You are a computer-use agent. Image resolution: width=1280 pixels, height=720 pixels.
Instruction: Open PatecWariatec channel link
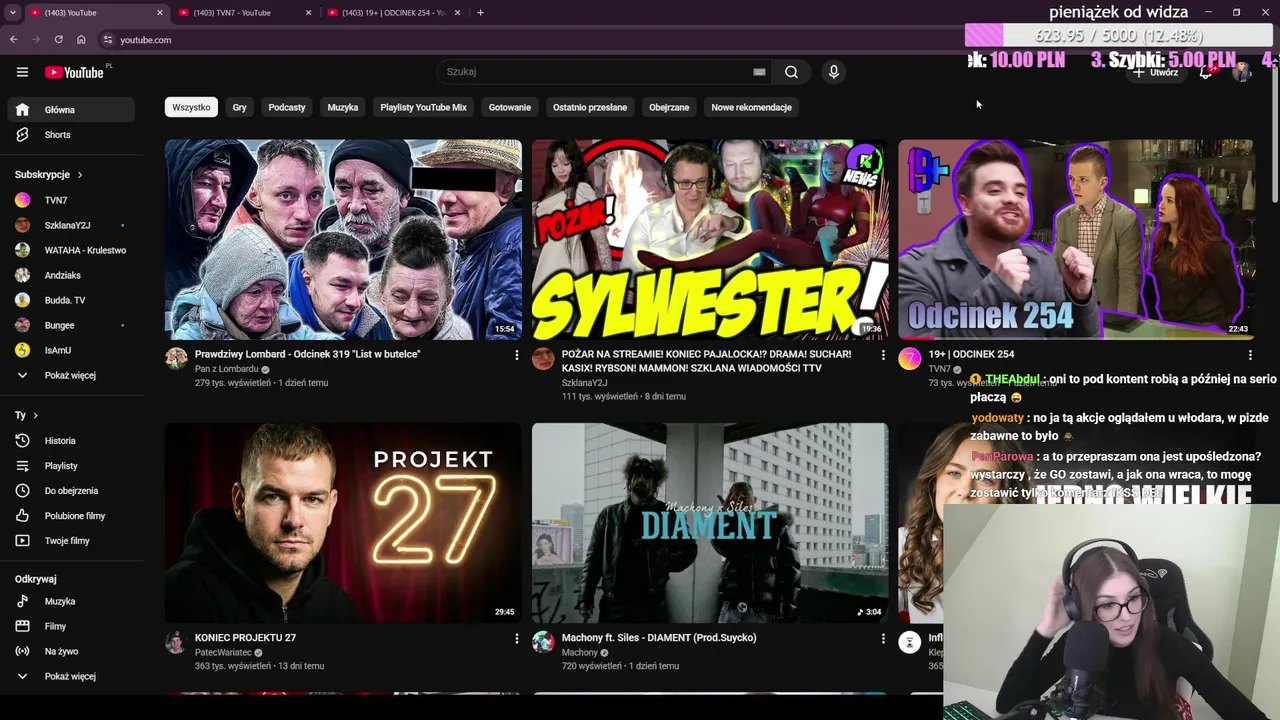tap(224, 653)
